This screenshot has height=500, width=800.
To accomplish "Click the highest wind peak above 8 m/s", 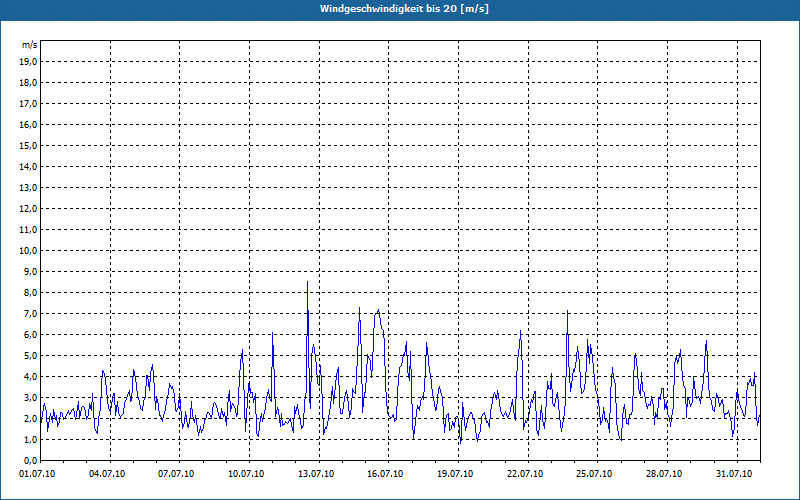I will click(307, 282).
